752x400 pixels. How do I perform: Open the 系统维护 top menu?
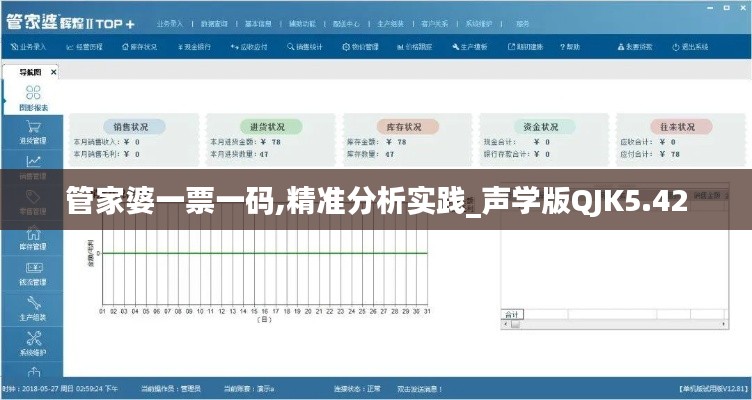click(x=479, y=24)
